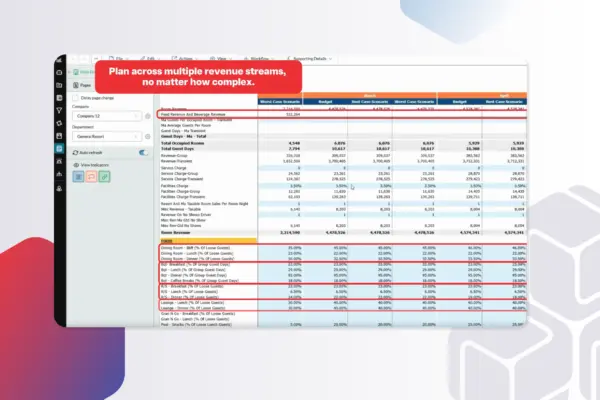
Task: Toggle the green link indicator button
Action: [104, 176]
